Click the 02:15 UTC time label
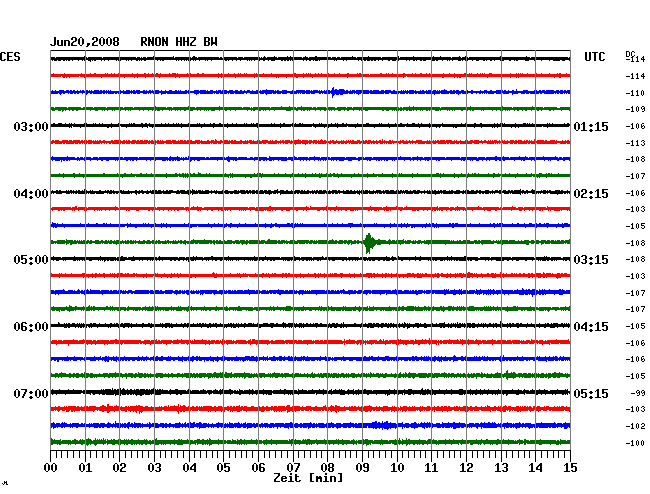 point(591,194)
